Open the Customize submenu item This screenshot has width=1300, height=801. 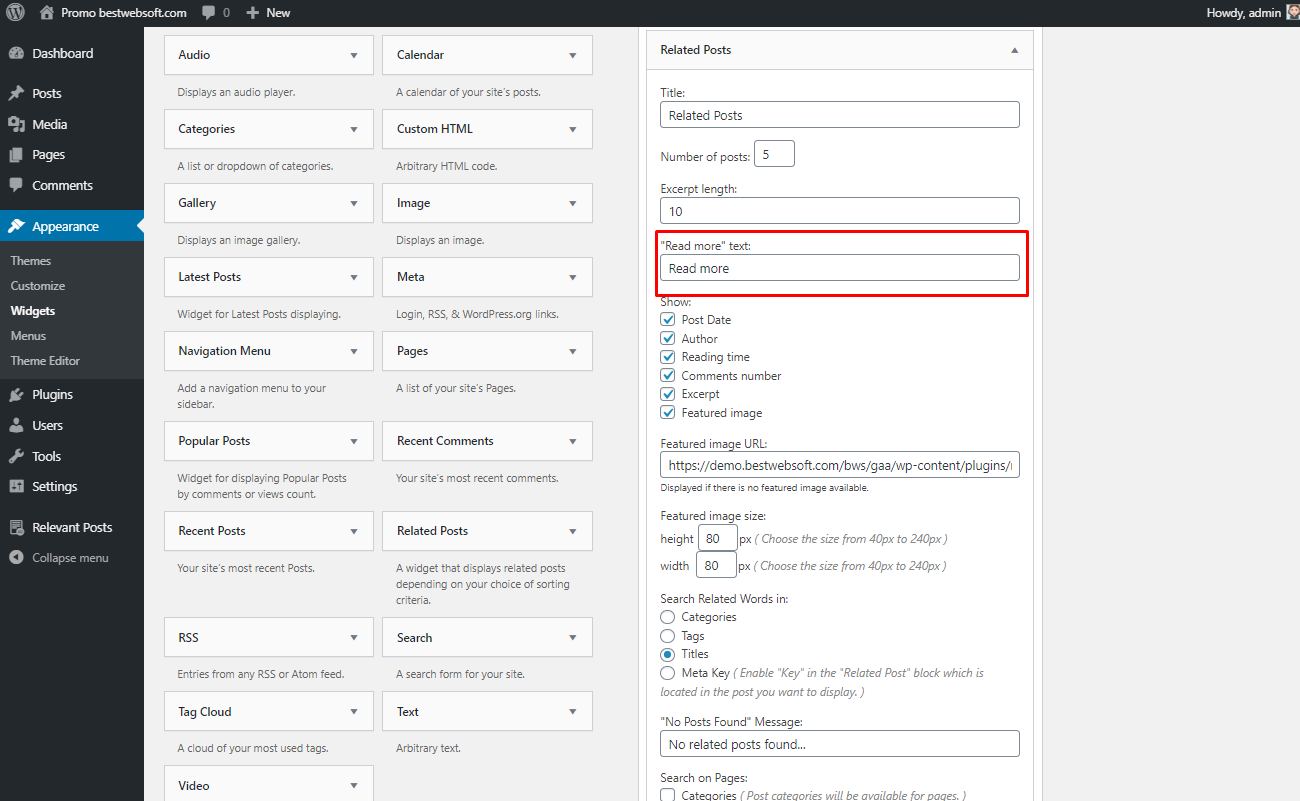[x=38, y=286]
